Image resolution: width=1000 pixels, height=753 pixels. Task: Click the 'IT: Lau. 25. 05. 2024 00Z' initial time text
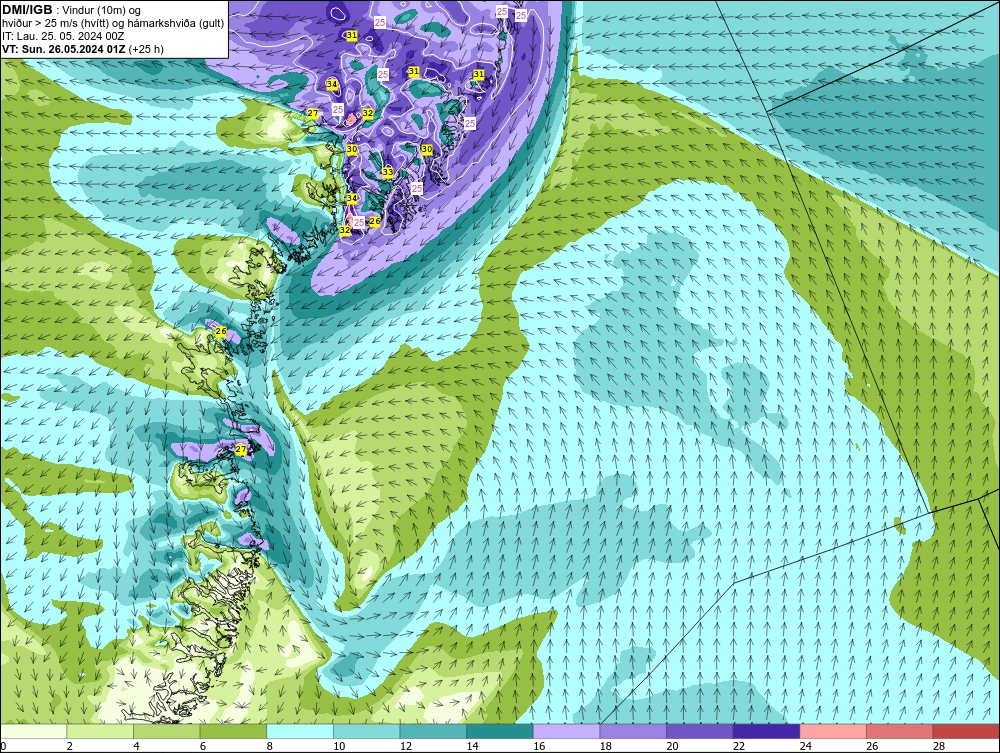point(62,36)
